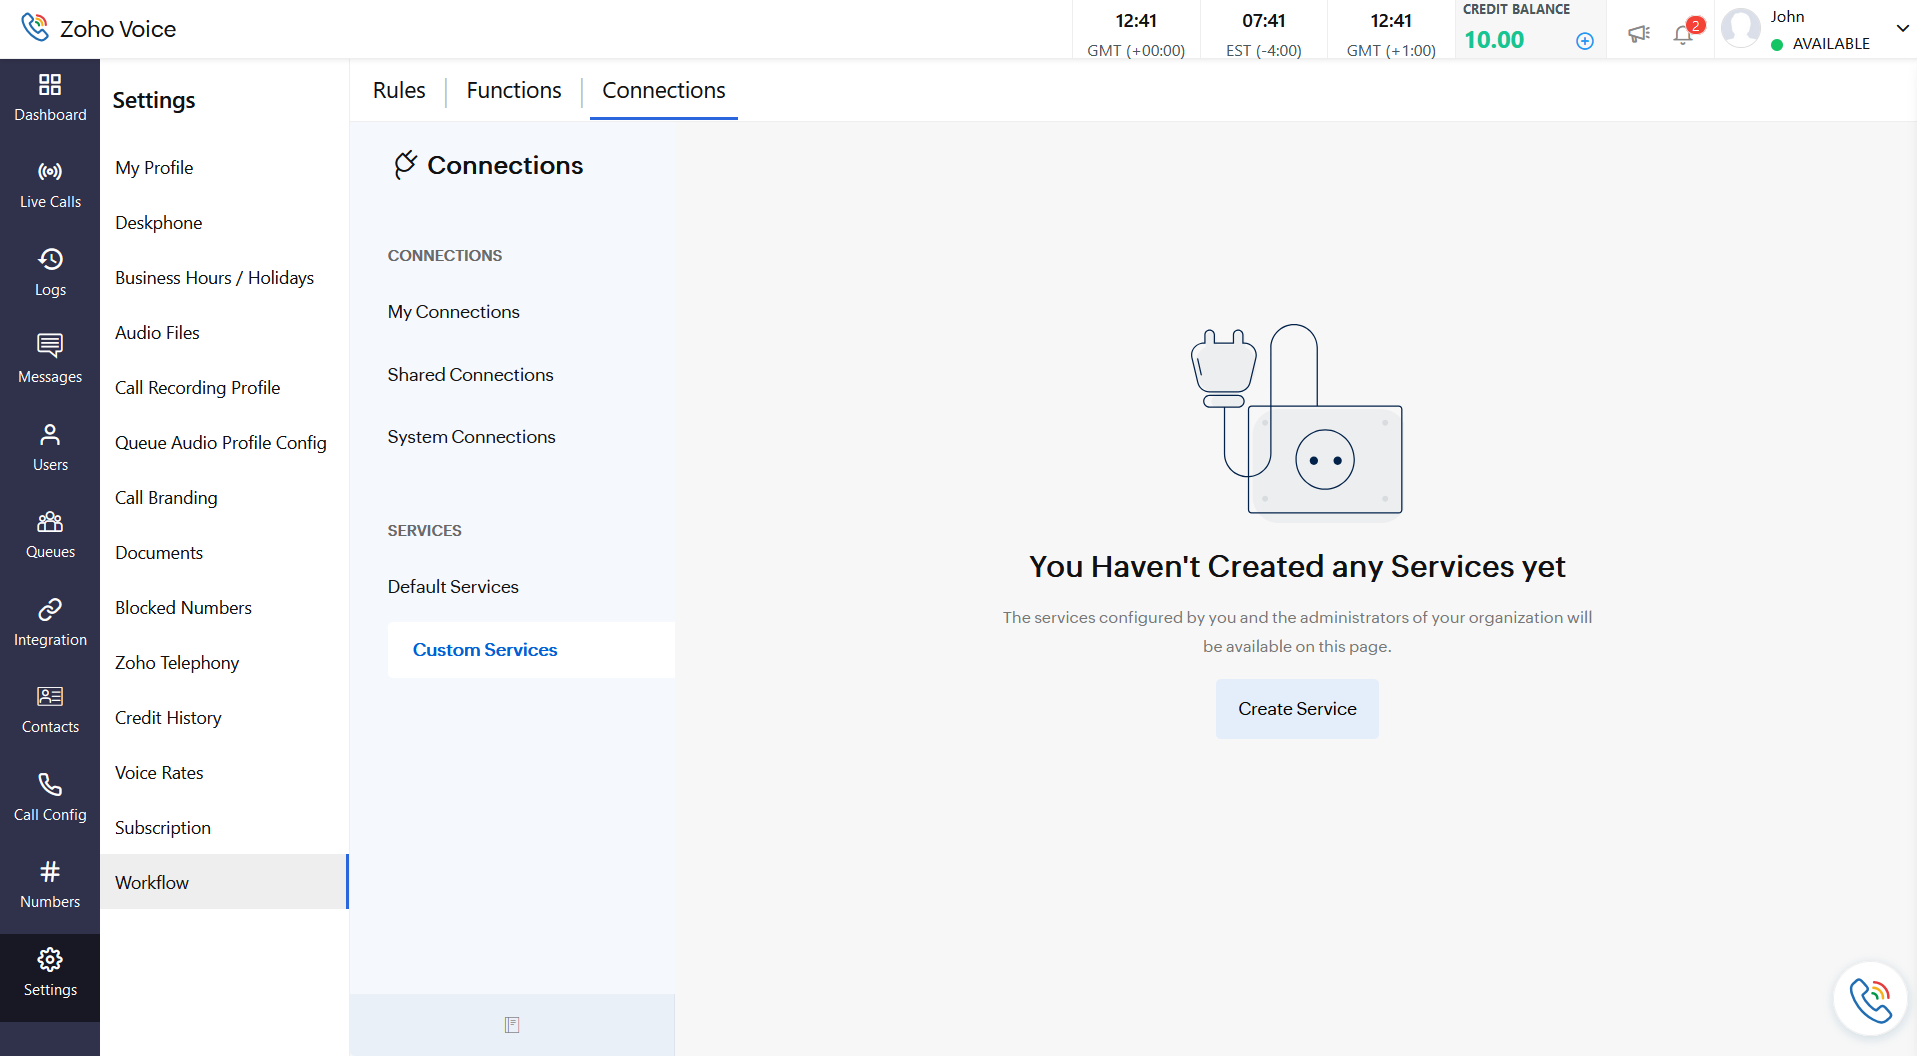The image size is (1917, 1056).
Task: Open Call Recording Profile settings
Action: 197,388
